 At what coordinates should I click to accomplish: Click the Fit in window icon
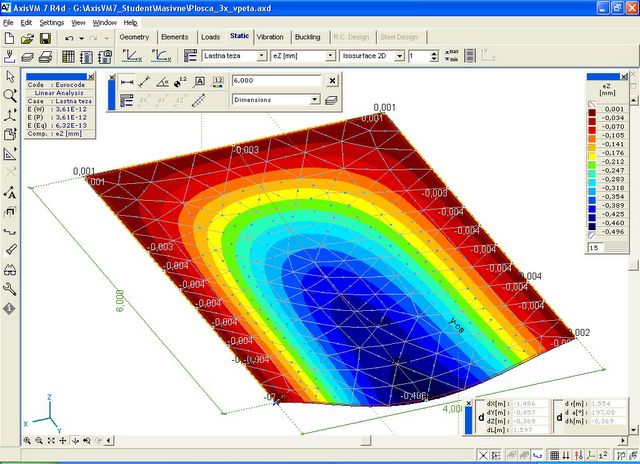tap(51, 441)
